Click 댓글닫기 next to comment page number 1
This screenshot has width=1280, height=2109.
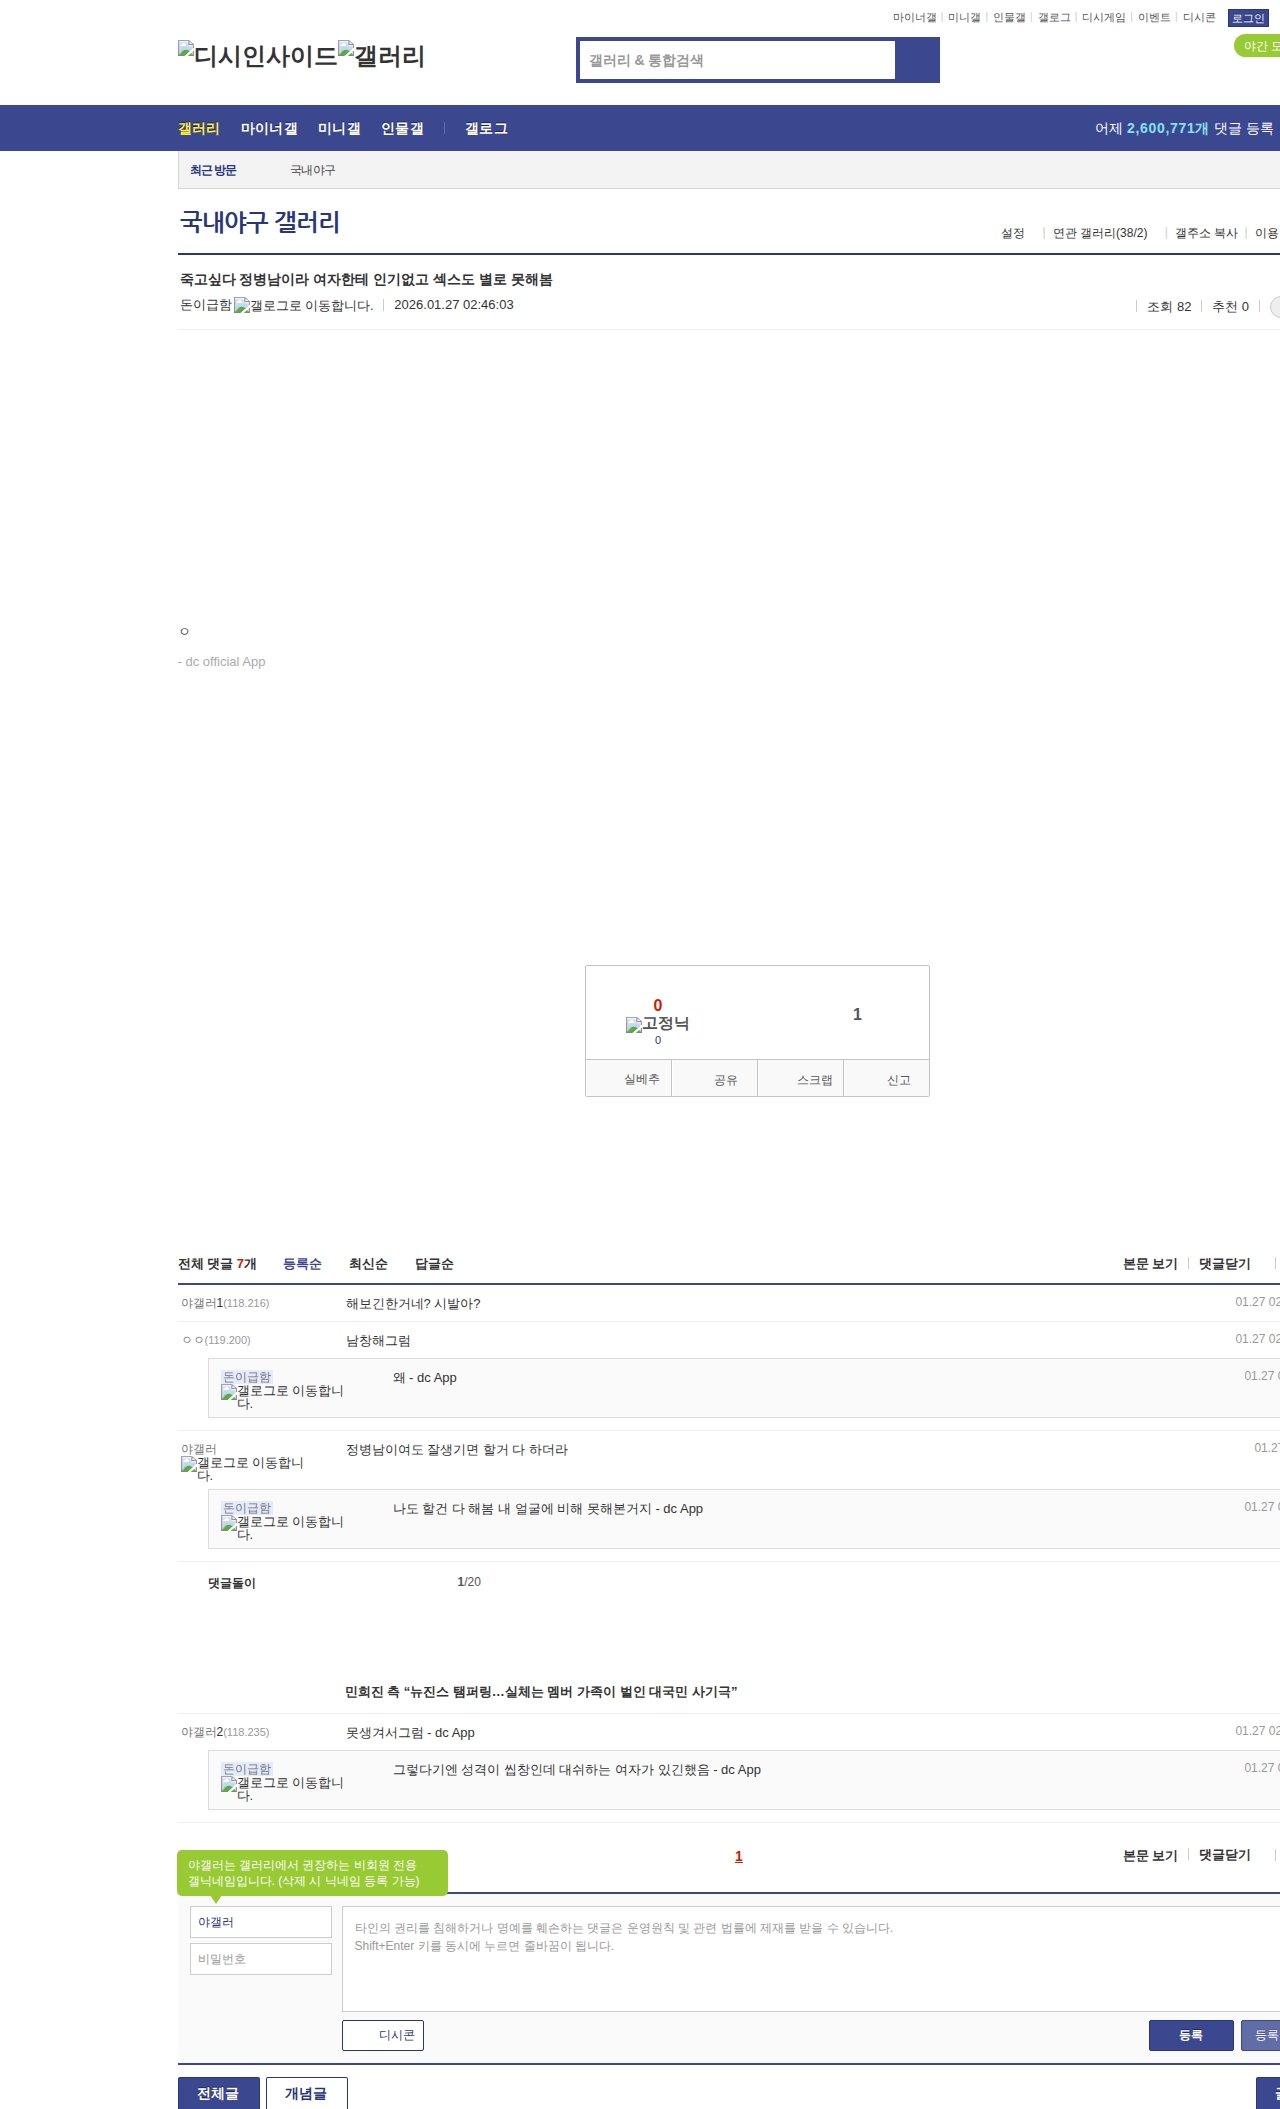[1225, 1855]
